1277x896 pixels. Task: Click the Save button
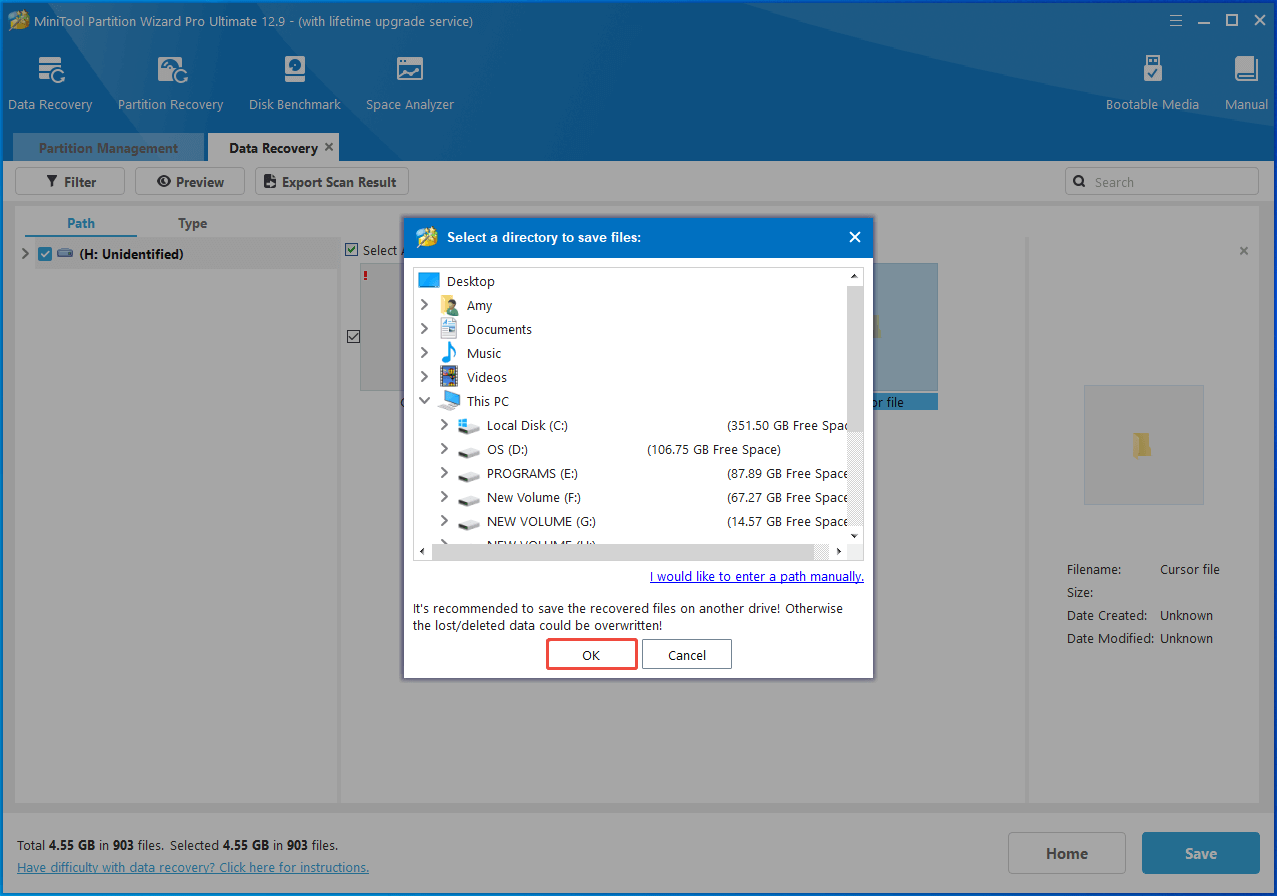point(1201,853)
